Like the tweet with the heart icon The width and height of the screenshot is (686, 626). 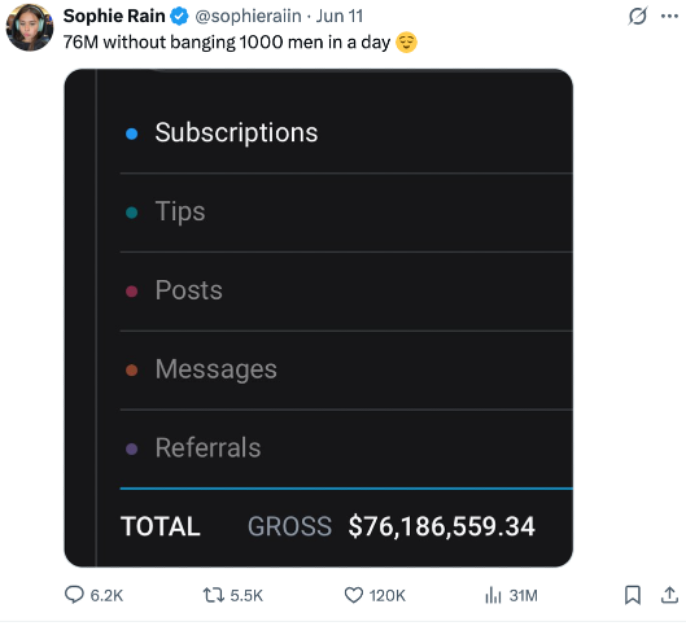pos(354,595)
